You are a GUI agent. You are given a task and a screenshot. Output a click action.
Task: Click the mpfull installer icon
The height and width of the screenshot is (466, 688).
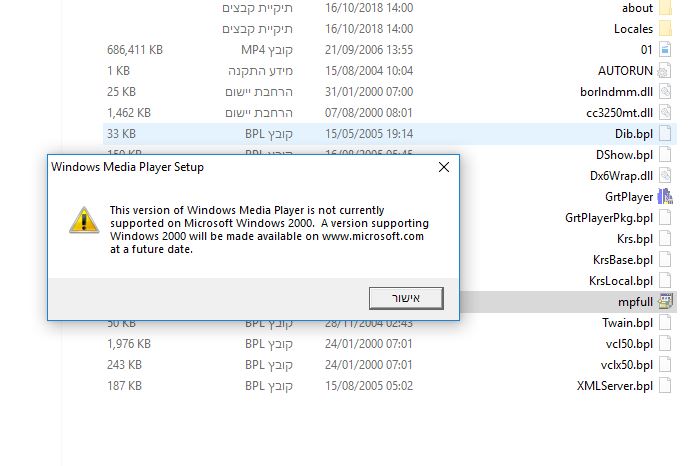pyautogui.click(x=665, y=301)
